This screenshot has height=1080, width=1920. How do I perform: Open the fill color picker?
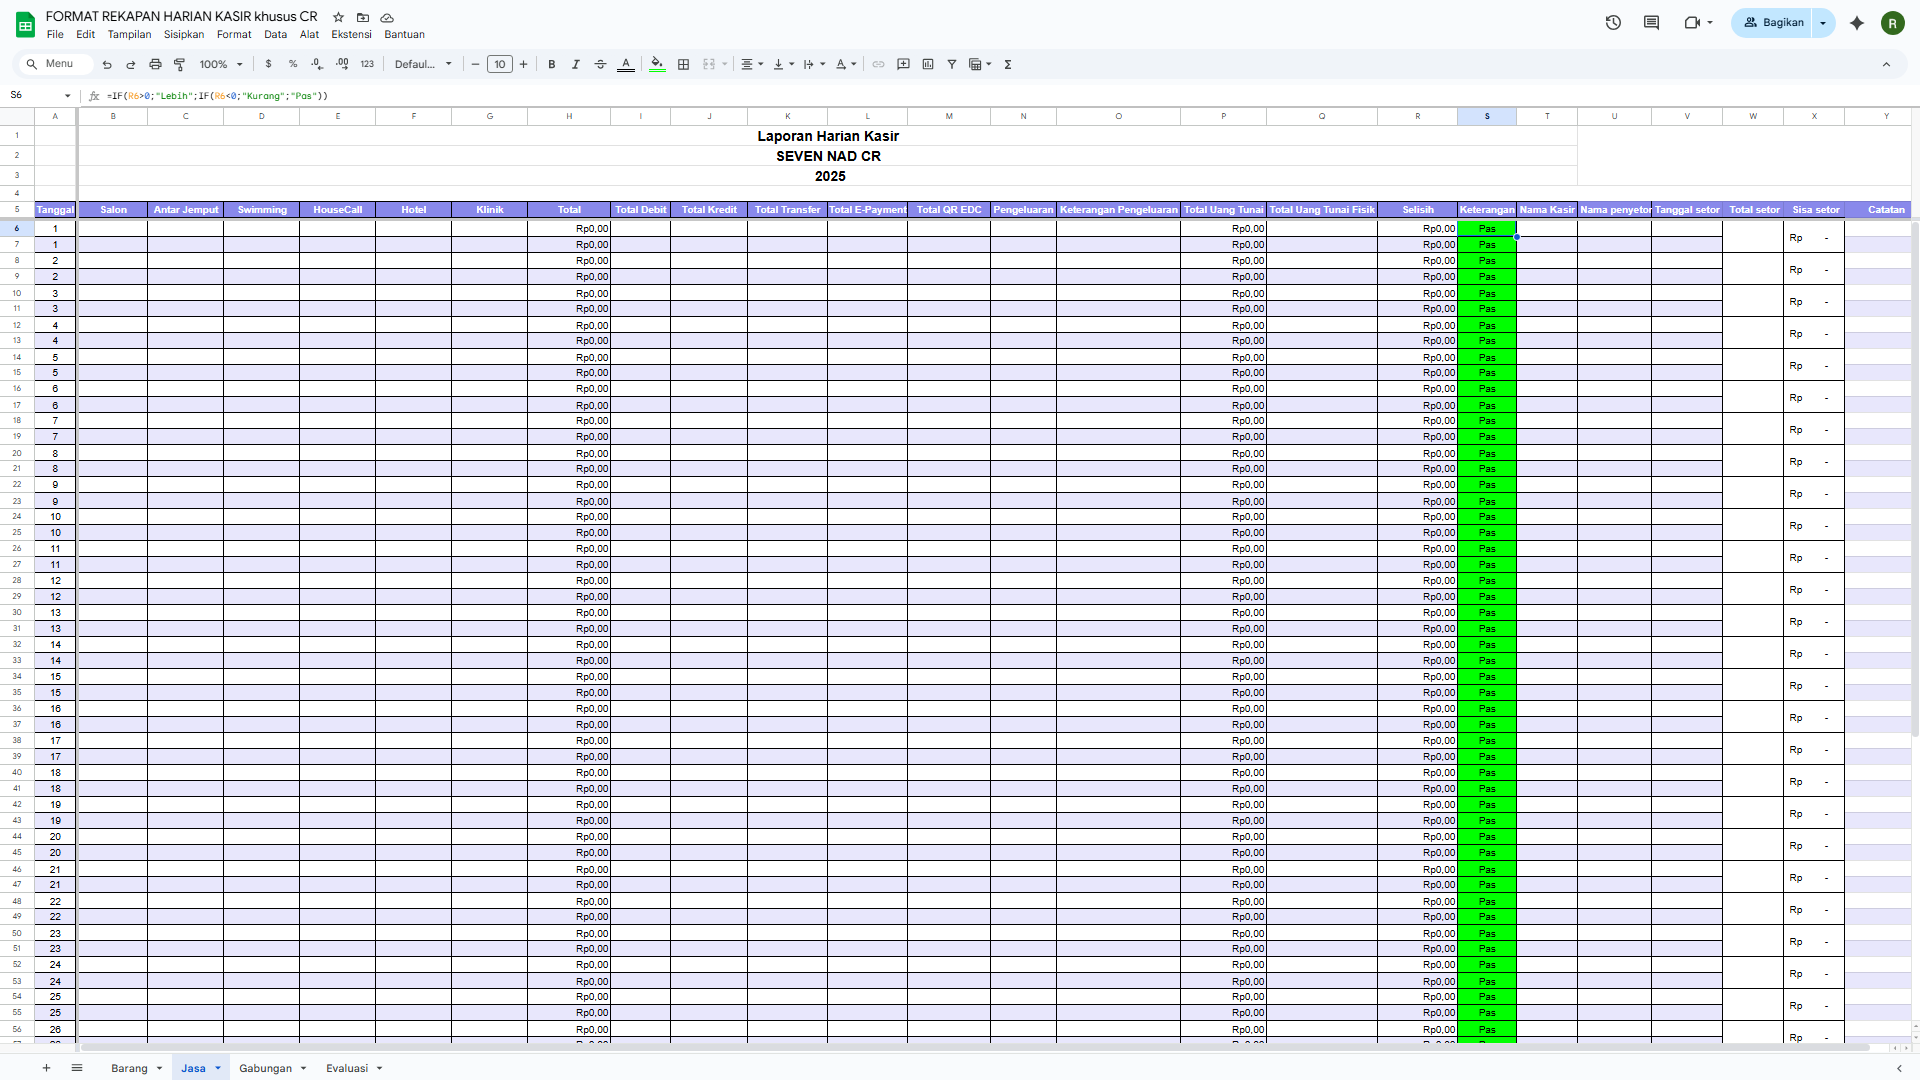tap(657, 64)
